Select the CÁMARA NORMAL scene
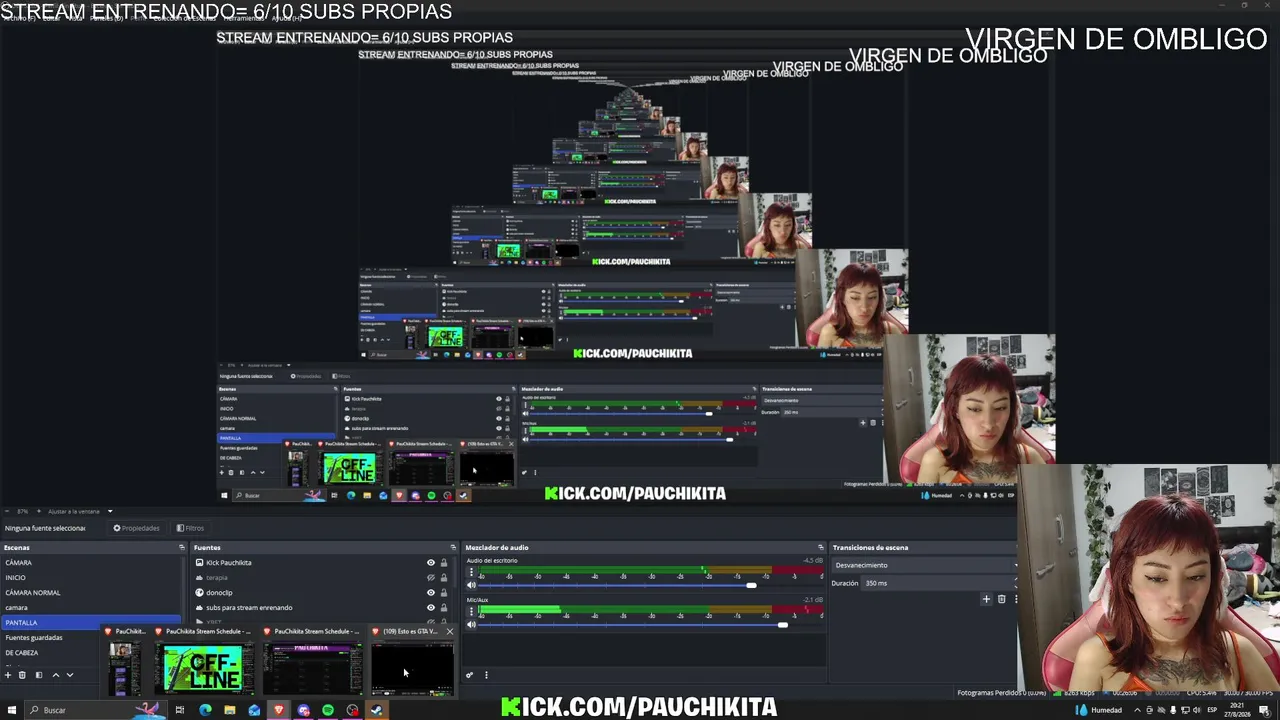The width and height of the screenshot is (1280, 720). point(93,592)
